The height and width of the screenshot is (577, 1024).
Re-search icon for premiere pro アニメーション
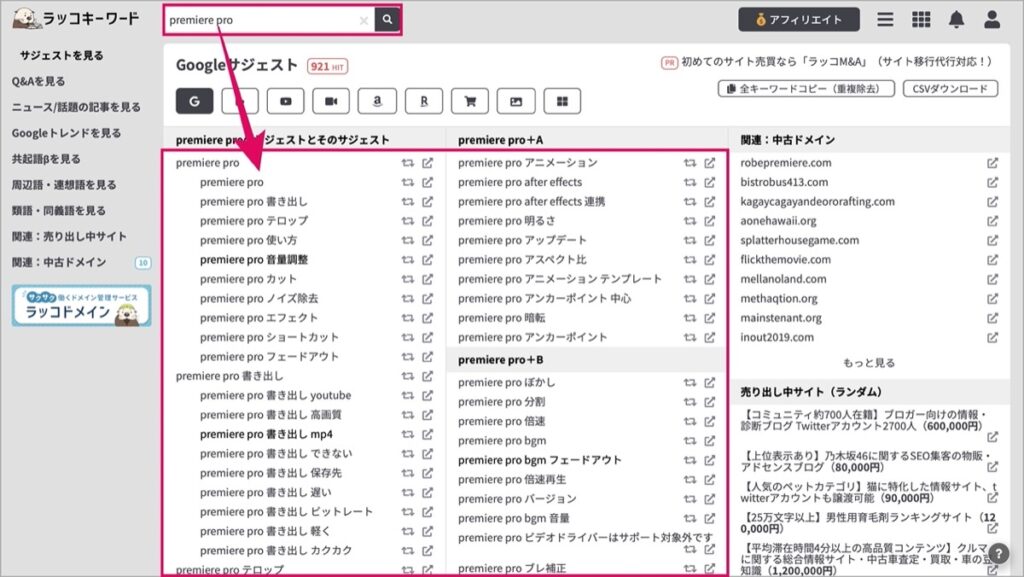pos(690,163)
